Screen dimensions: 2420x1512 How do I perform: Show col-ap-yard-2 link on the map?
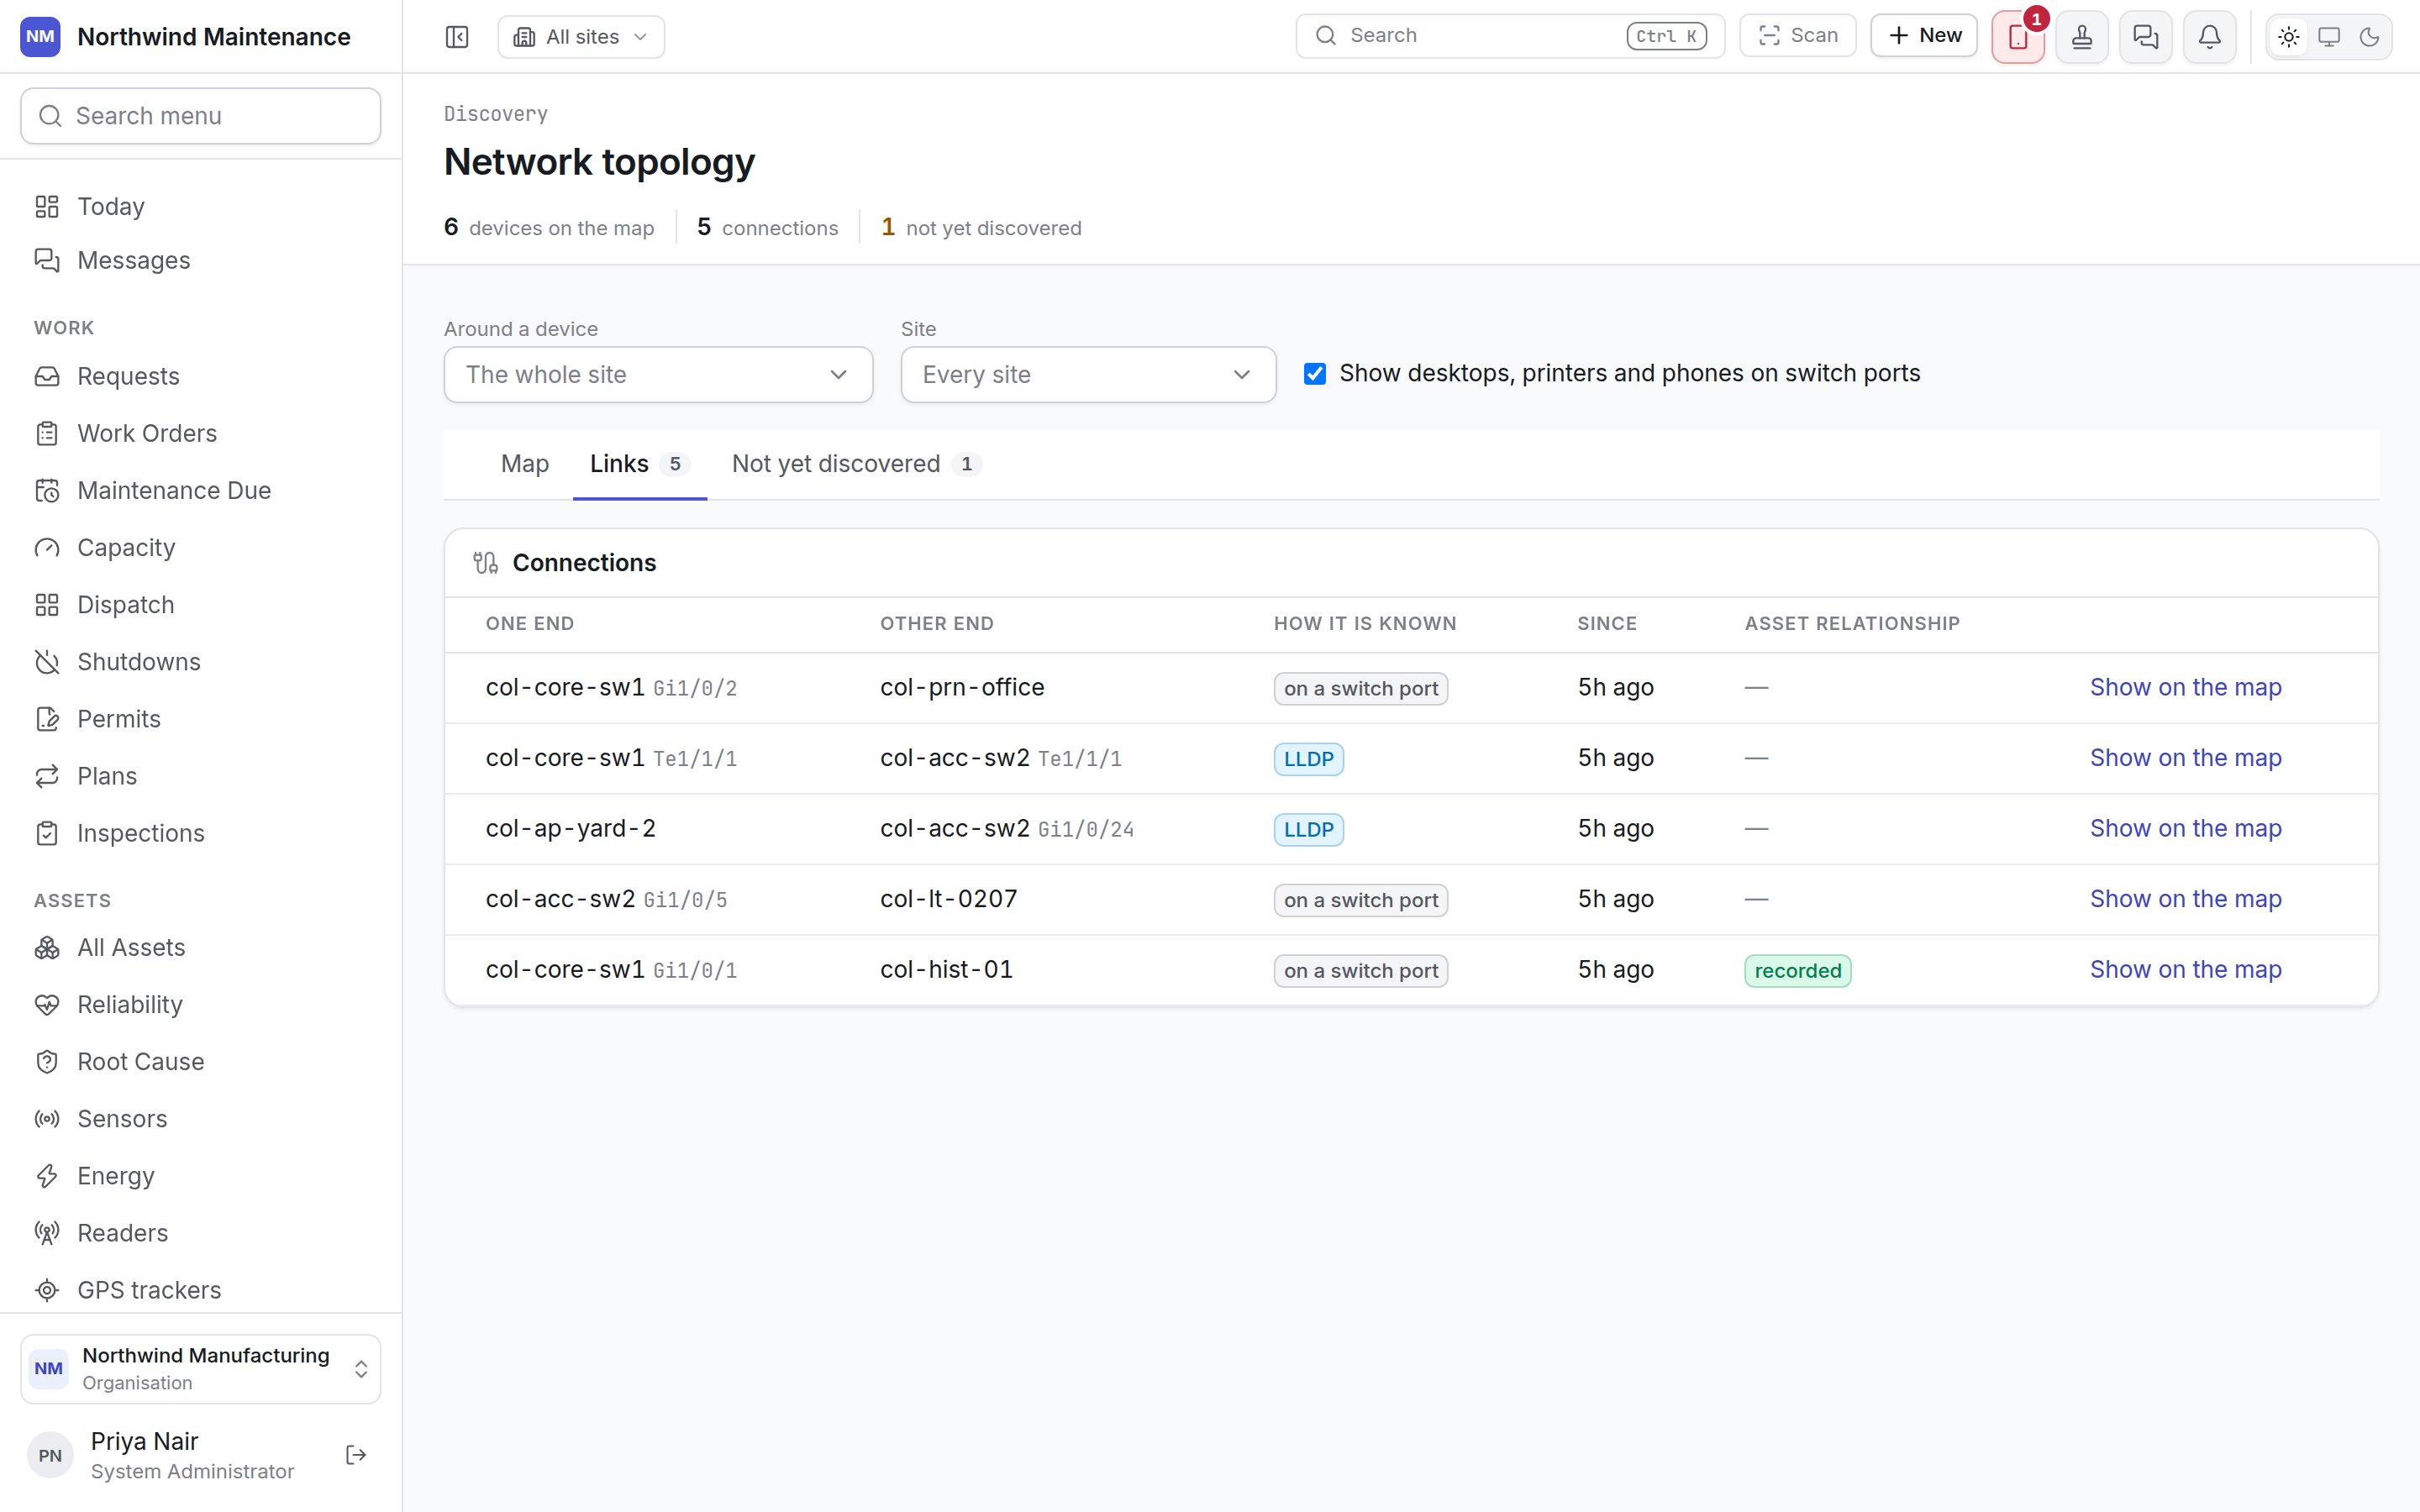tap(2185, 829)
